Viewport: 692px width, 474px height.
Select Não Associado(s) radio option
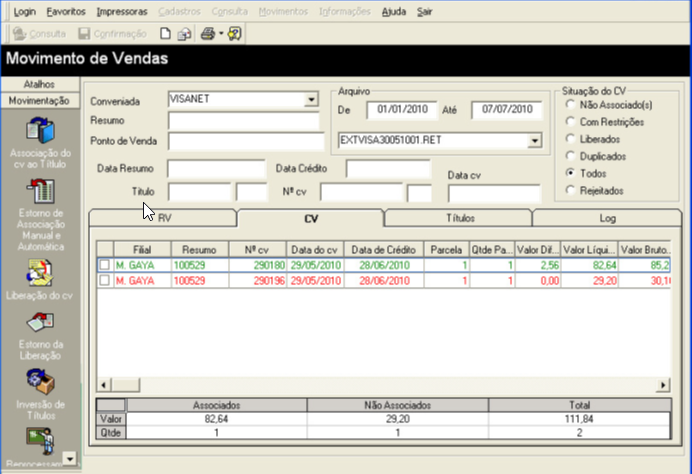coord(570,104)
